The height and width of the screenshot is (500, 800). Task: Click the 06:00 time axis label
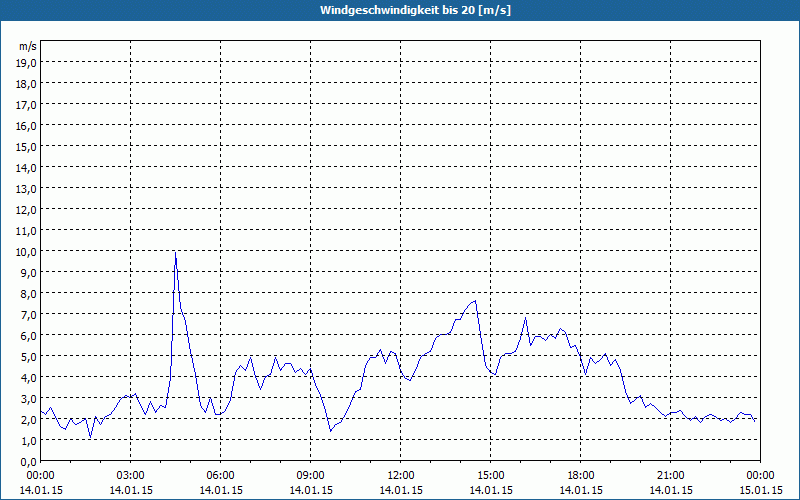[x=220, y=476]
